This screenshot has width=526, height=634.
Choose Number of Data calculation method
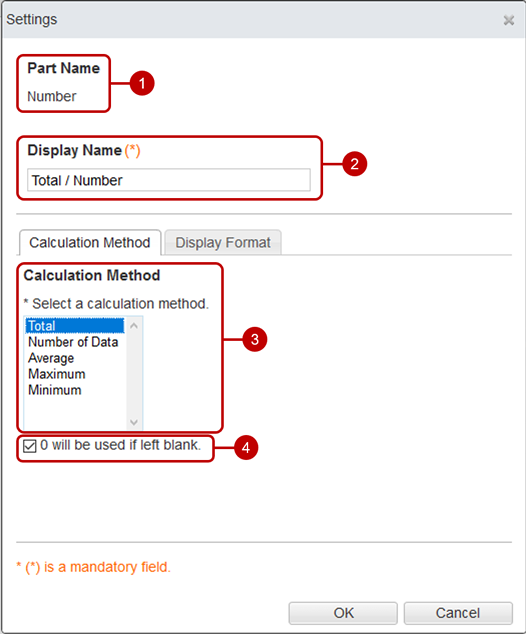75,342
